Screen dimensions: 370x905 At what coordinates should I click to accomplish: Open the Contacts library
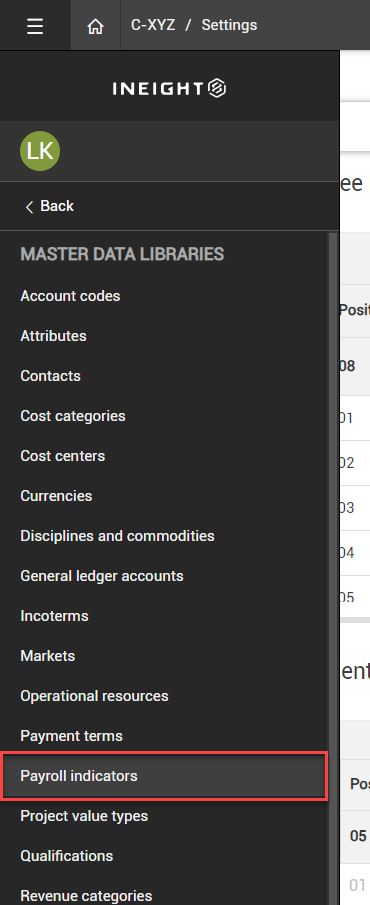point(50,376)
